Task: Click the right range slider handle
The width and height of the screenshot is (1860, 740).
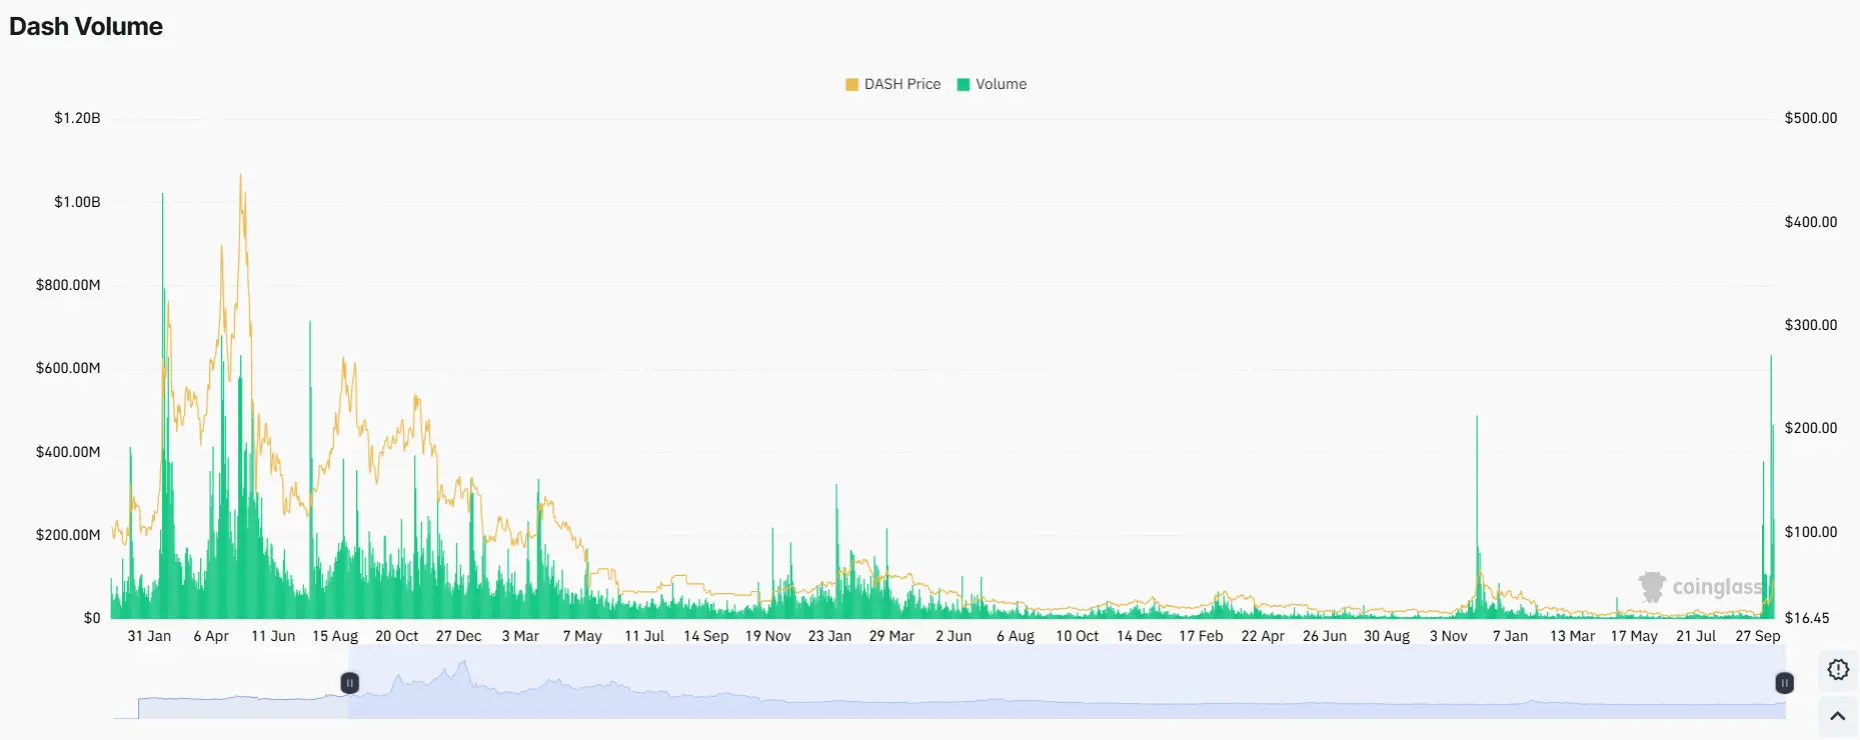Action: pyautogui.click(x=1784, y=683)
